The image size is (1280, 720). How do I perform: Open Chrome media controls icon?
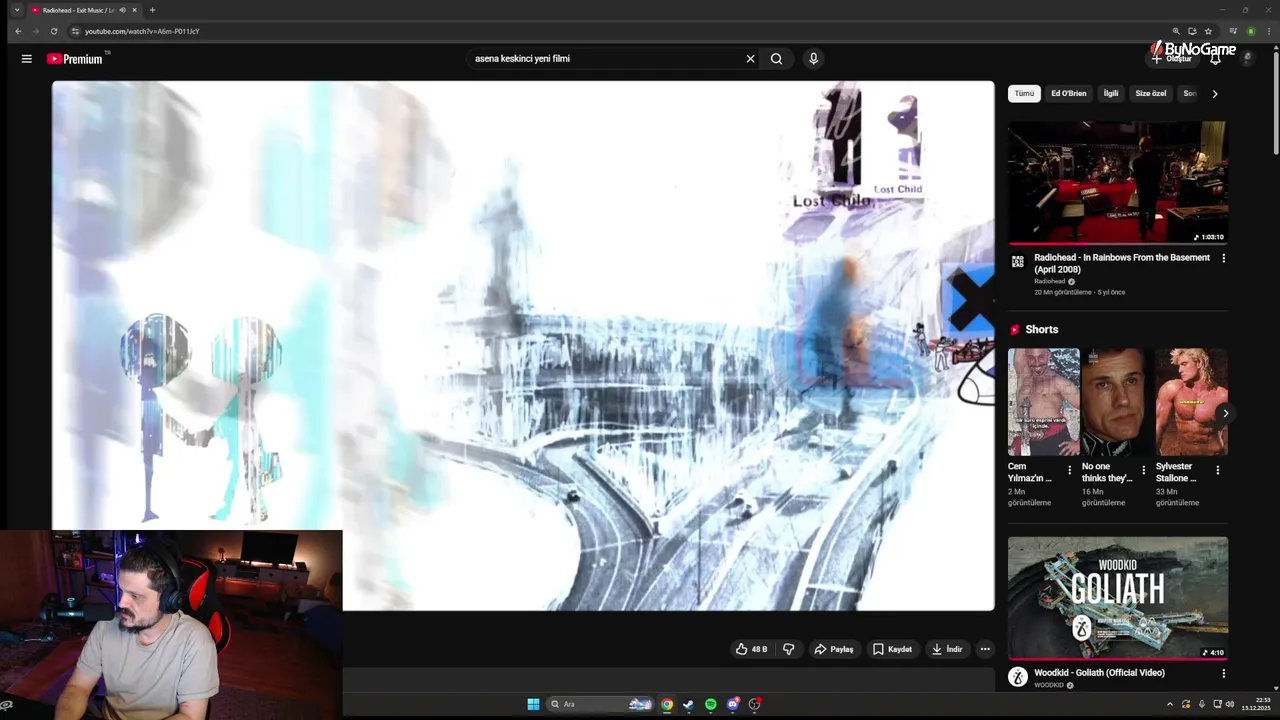1233,31
